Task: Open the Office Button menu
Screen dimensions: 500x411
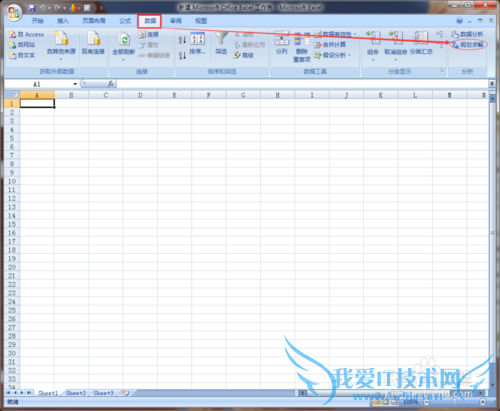Action: coord(14,13)
